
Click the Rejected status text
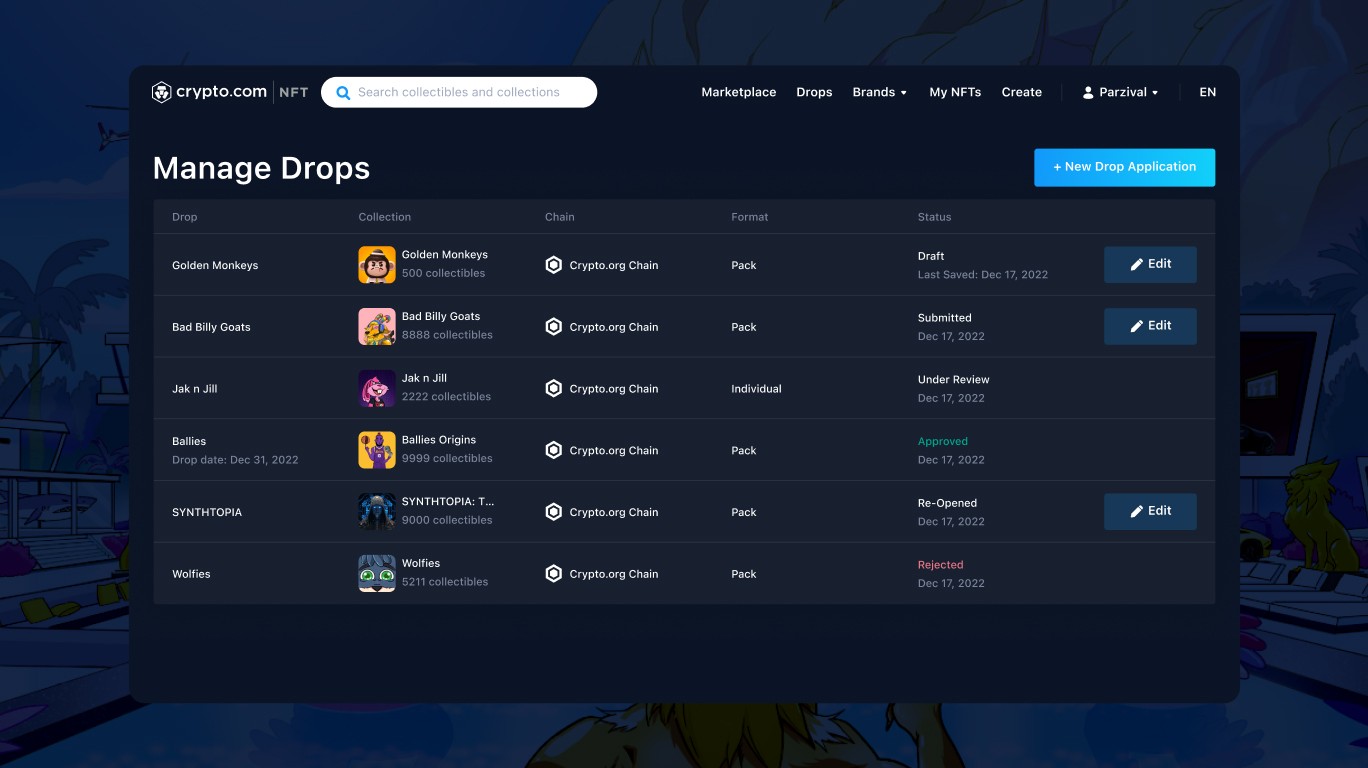point(941,565)
